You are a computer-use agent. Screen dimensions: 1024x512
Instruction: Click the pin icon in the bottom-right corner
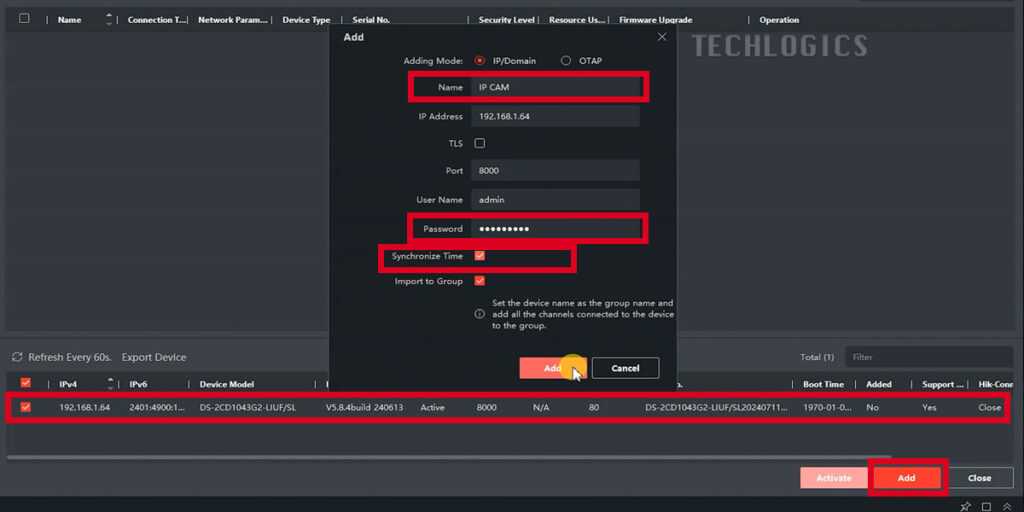(965, 506)
